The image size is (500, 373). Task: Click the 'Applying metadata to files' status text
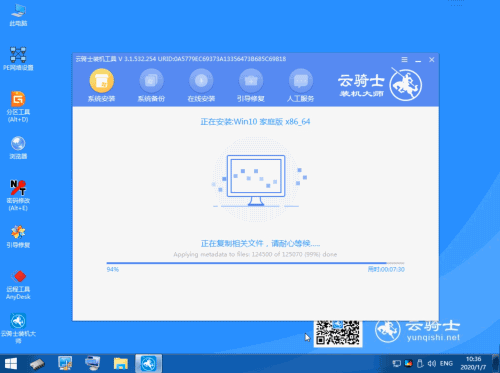point(255,254)
